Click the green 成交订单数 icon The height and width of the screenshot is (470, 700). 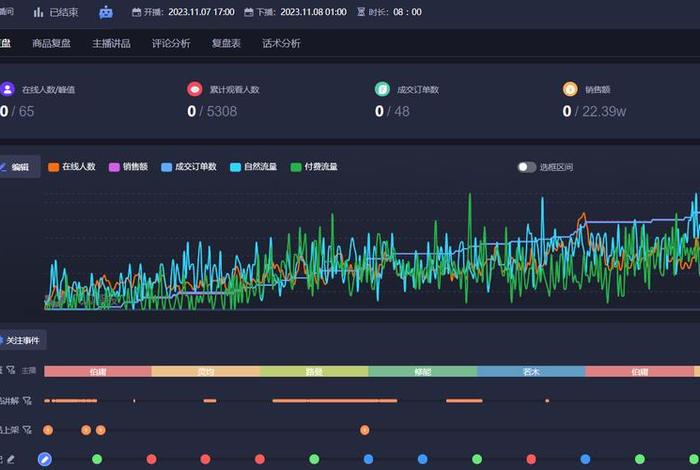tap(382, 89)
